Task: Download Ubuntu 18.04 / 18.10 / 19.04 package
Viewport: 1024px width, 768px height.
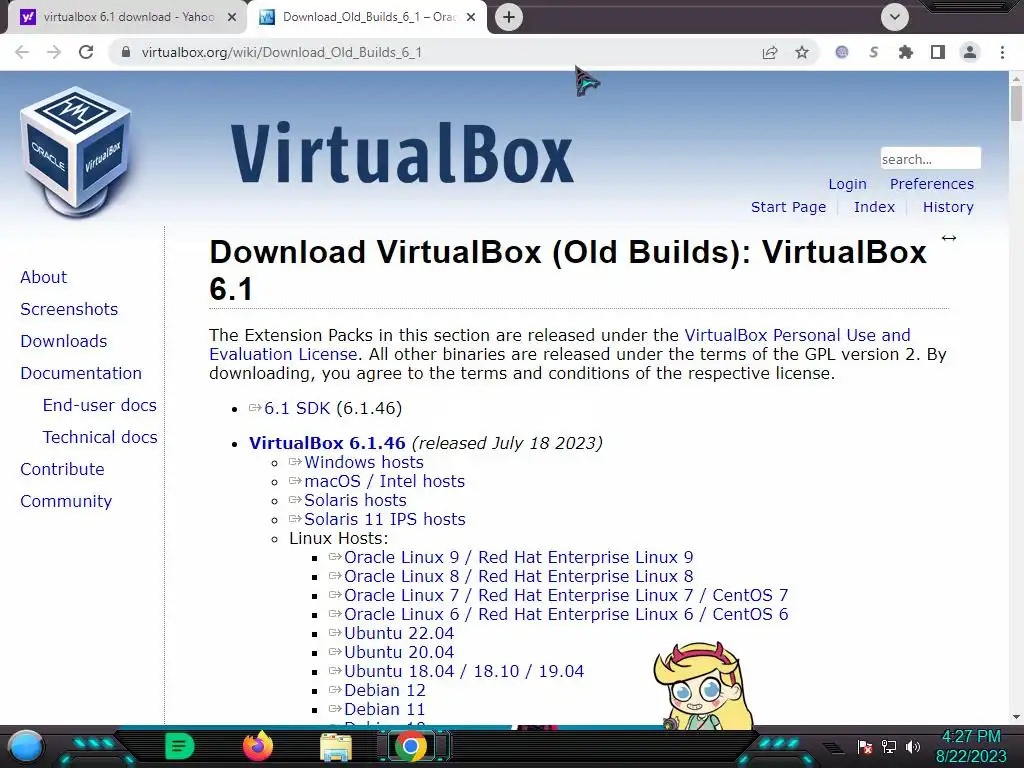Action: click(464, 671)
